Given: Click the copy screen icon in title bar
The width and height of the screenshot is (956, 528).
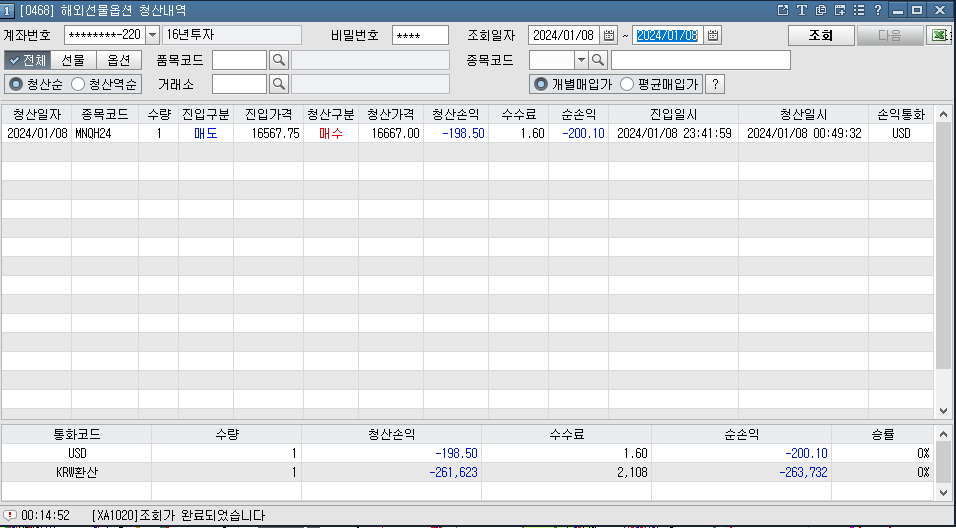Looking at the screenshot, I should coord(821,10).
